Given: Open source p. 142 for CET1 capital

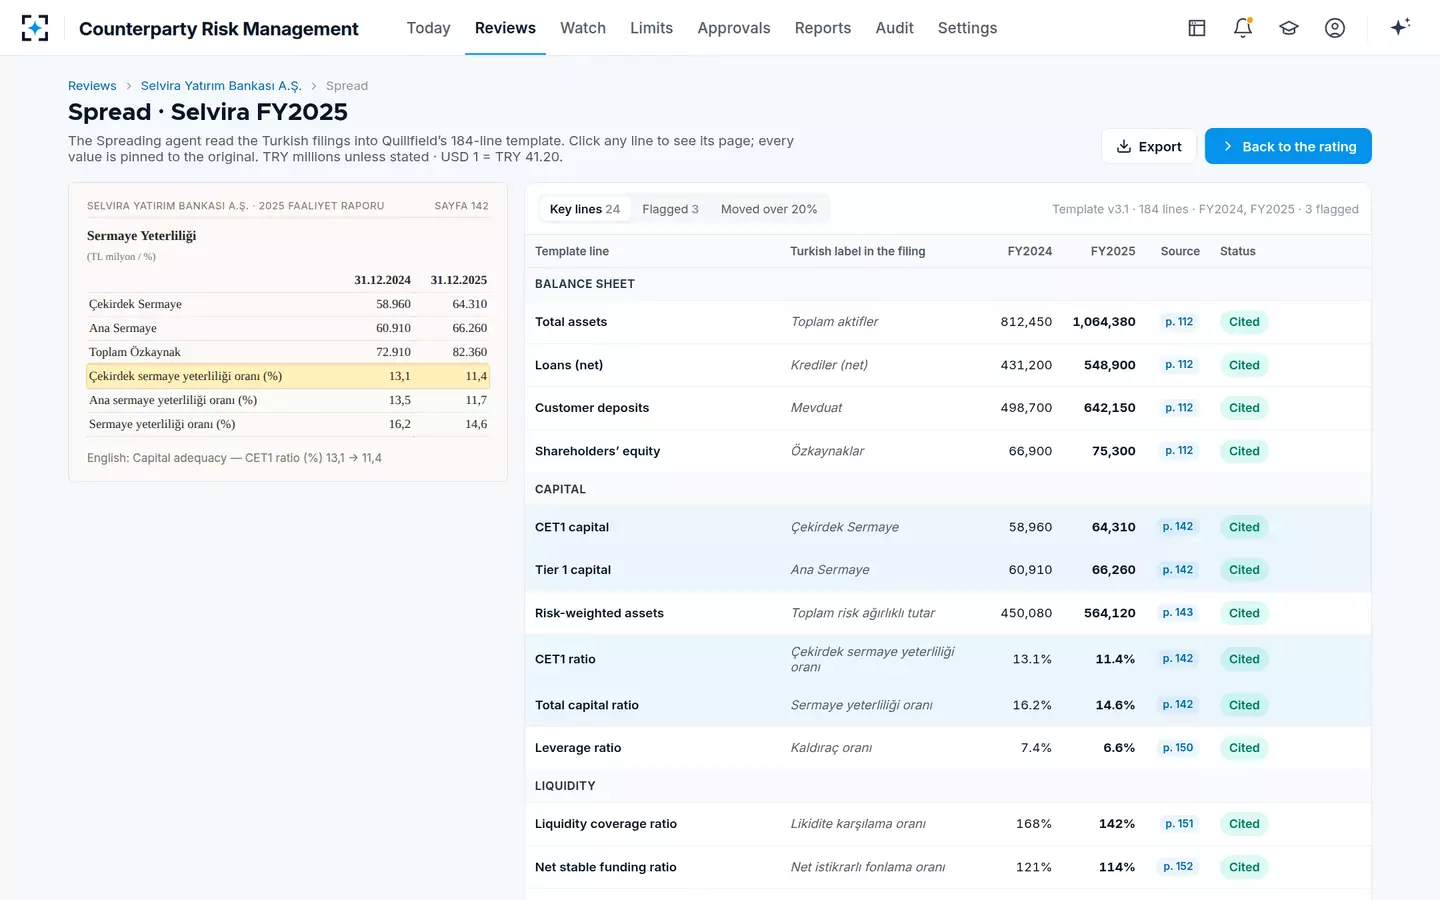Looking at the screenshot, I should click(x=1178, y=527).
